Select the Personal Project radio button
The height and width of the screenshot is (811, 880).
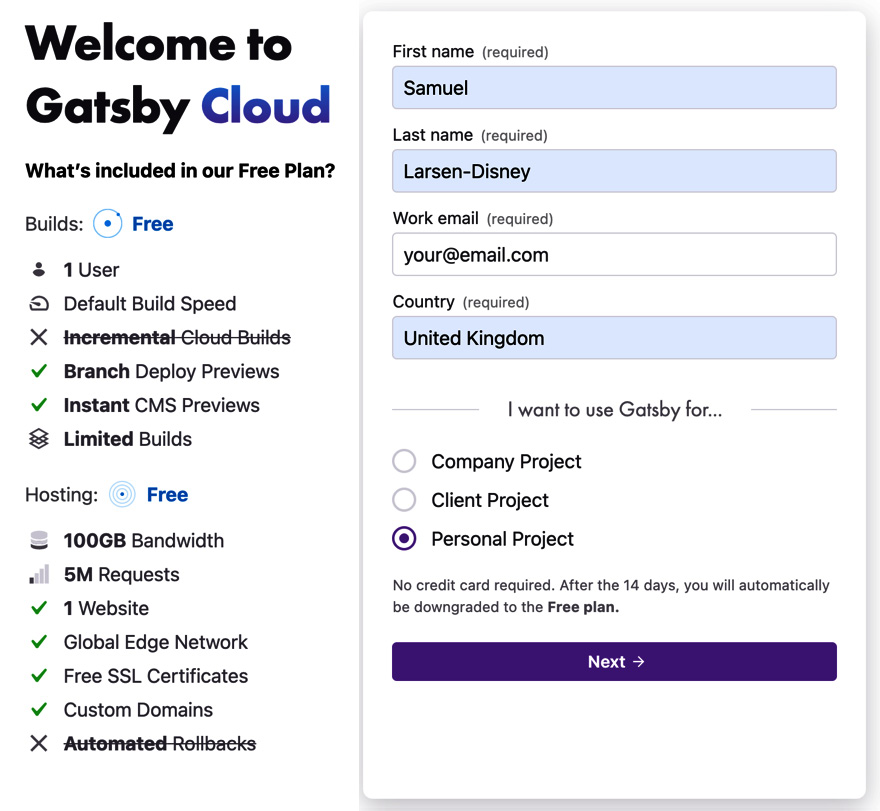pos(404,538)
